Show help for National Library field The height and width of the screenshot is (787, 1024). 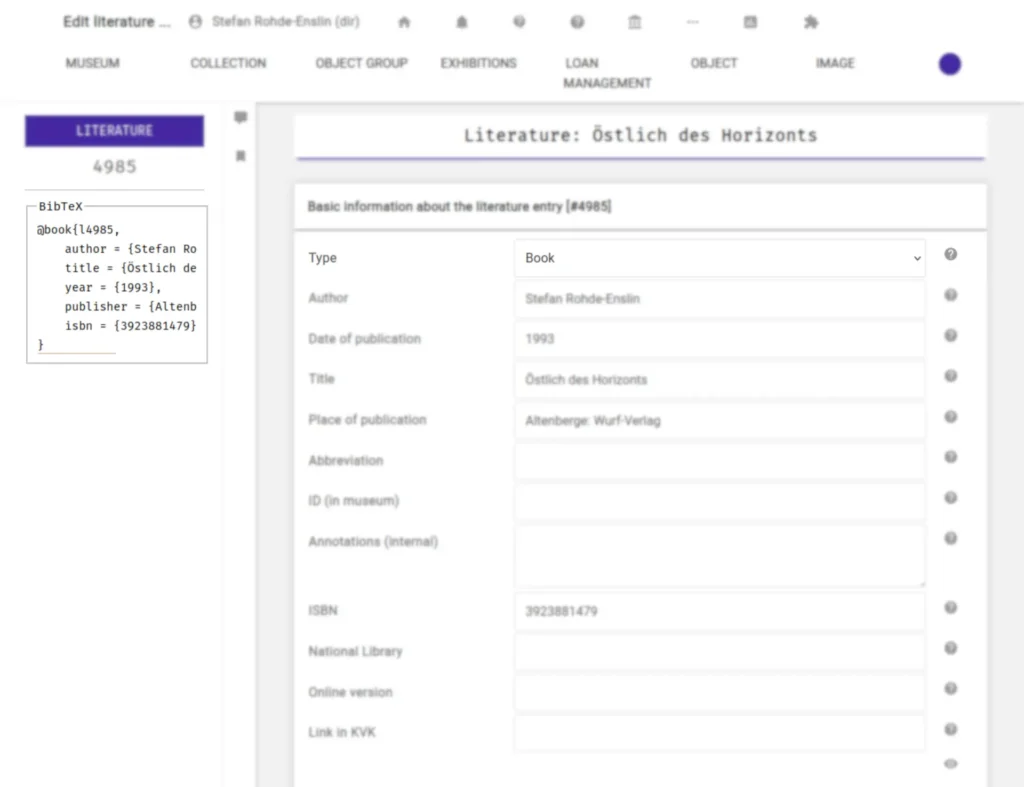[x=951, y=648]
